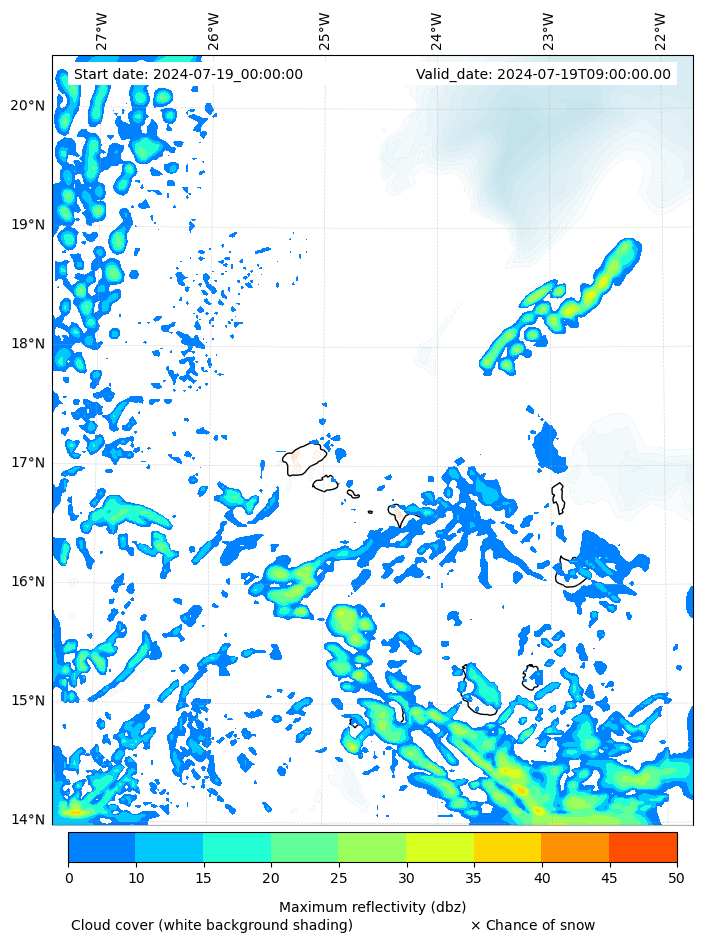Click the 40-45 dBZ orange colorbar segment
This screenshot has width=703, height=943.
[x=576, y=847]
